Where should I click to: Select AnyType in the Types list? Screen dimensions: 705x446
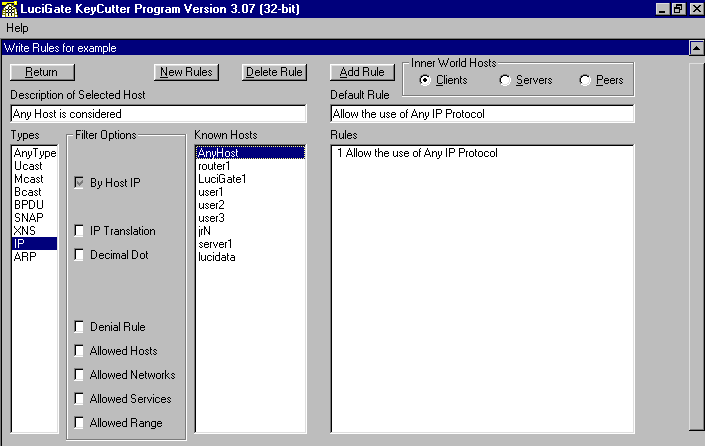(x=35, y=153)
